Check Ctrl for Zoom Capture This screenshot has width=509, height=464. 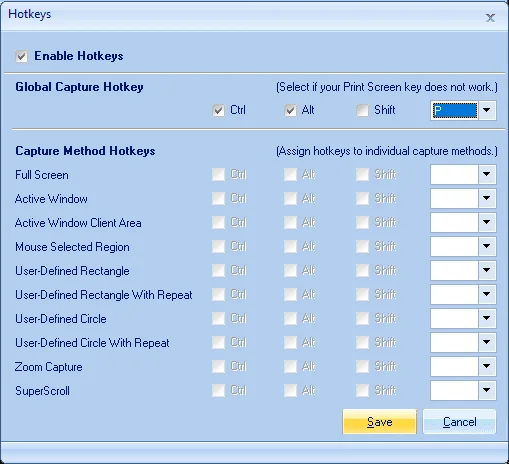coord(218,366)
